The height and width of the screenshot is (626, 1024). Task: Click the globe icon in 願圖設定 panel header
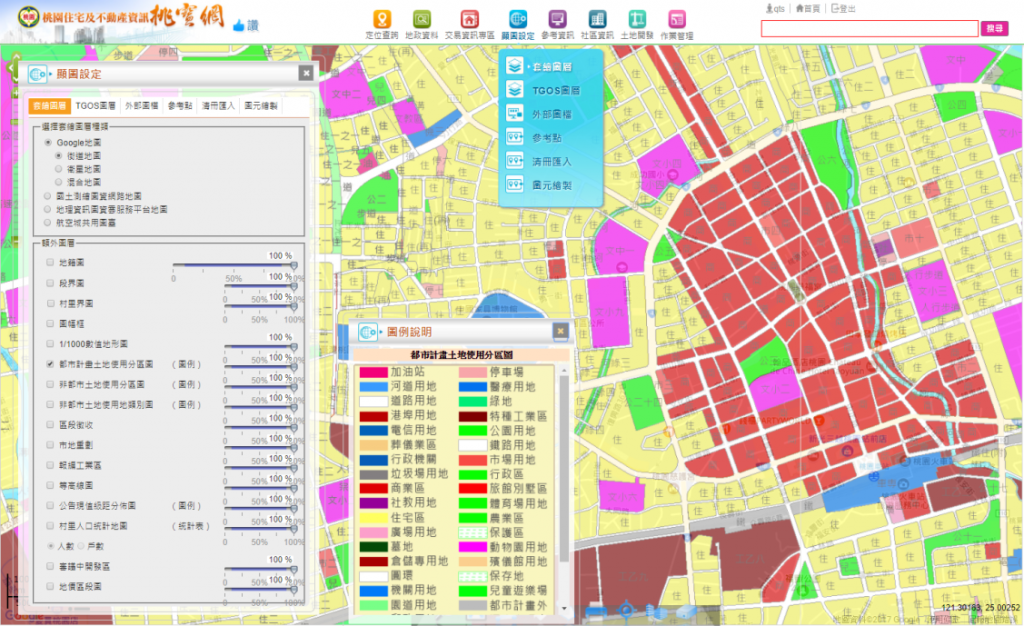pos(37,74)
